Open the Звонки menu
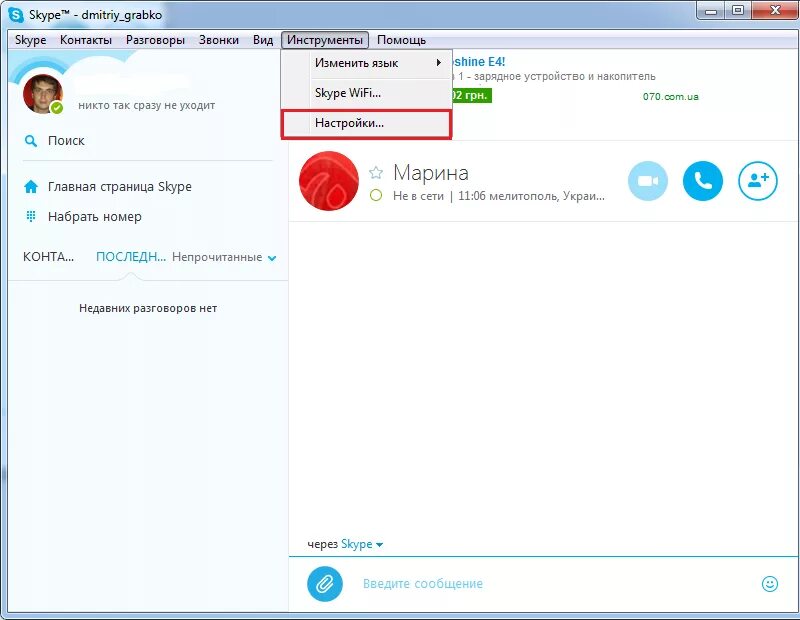Image resolution: width=800 pixels, height=620 pixels. [219, 40]
